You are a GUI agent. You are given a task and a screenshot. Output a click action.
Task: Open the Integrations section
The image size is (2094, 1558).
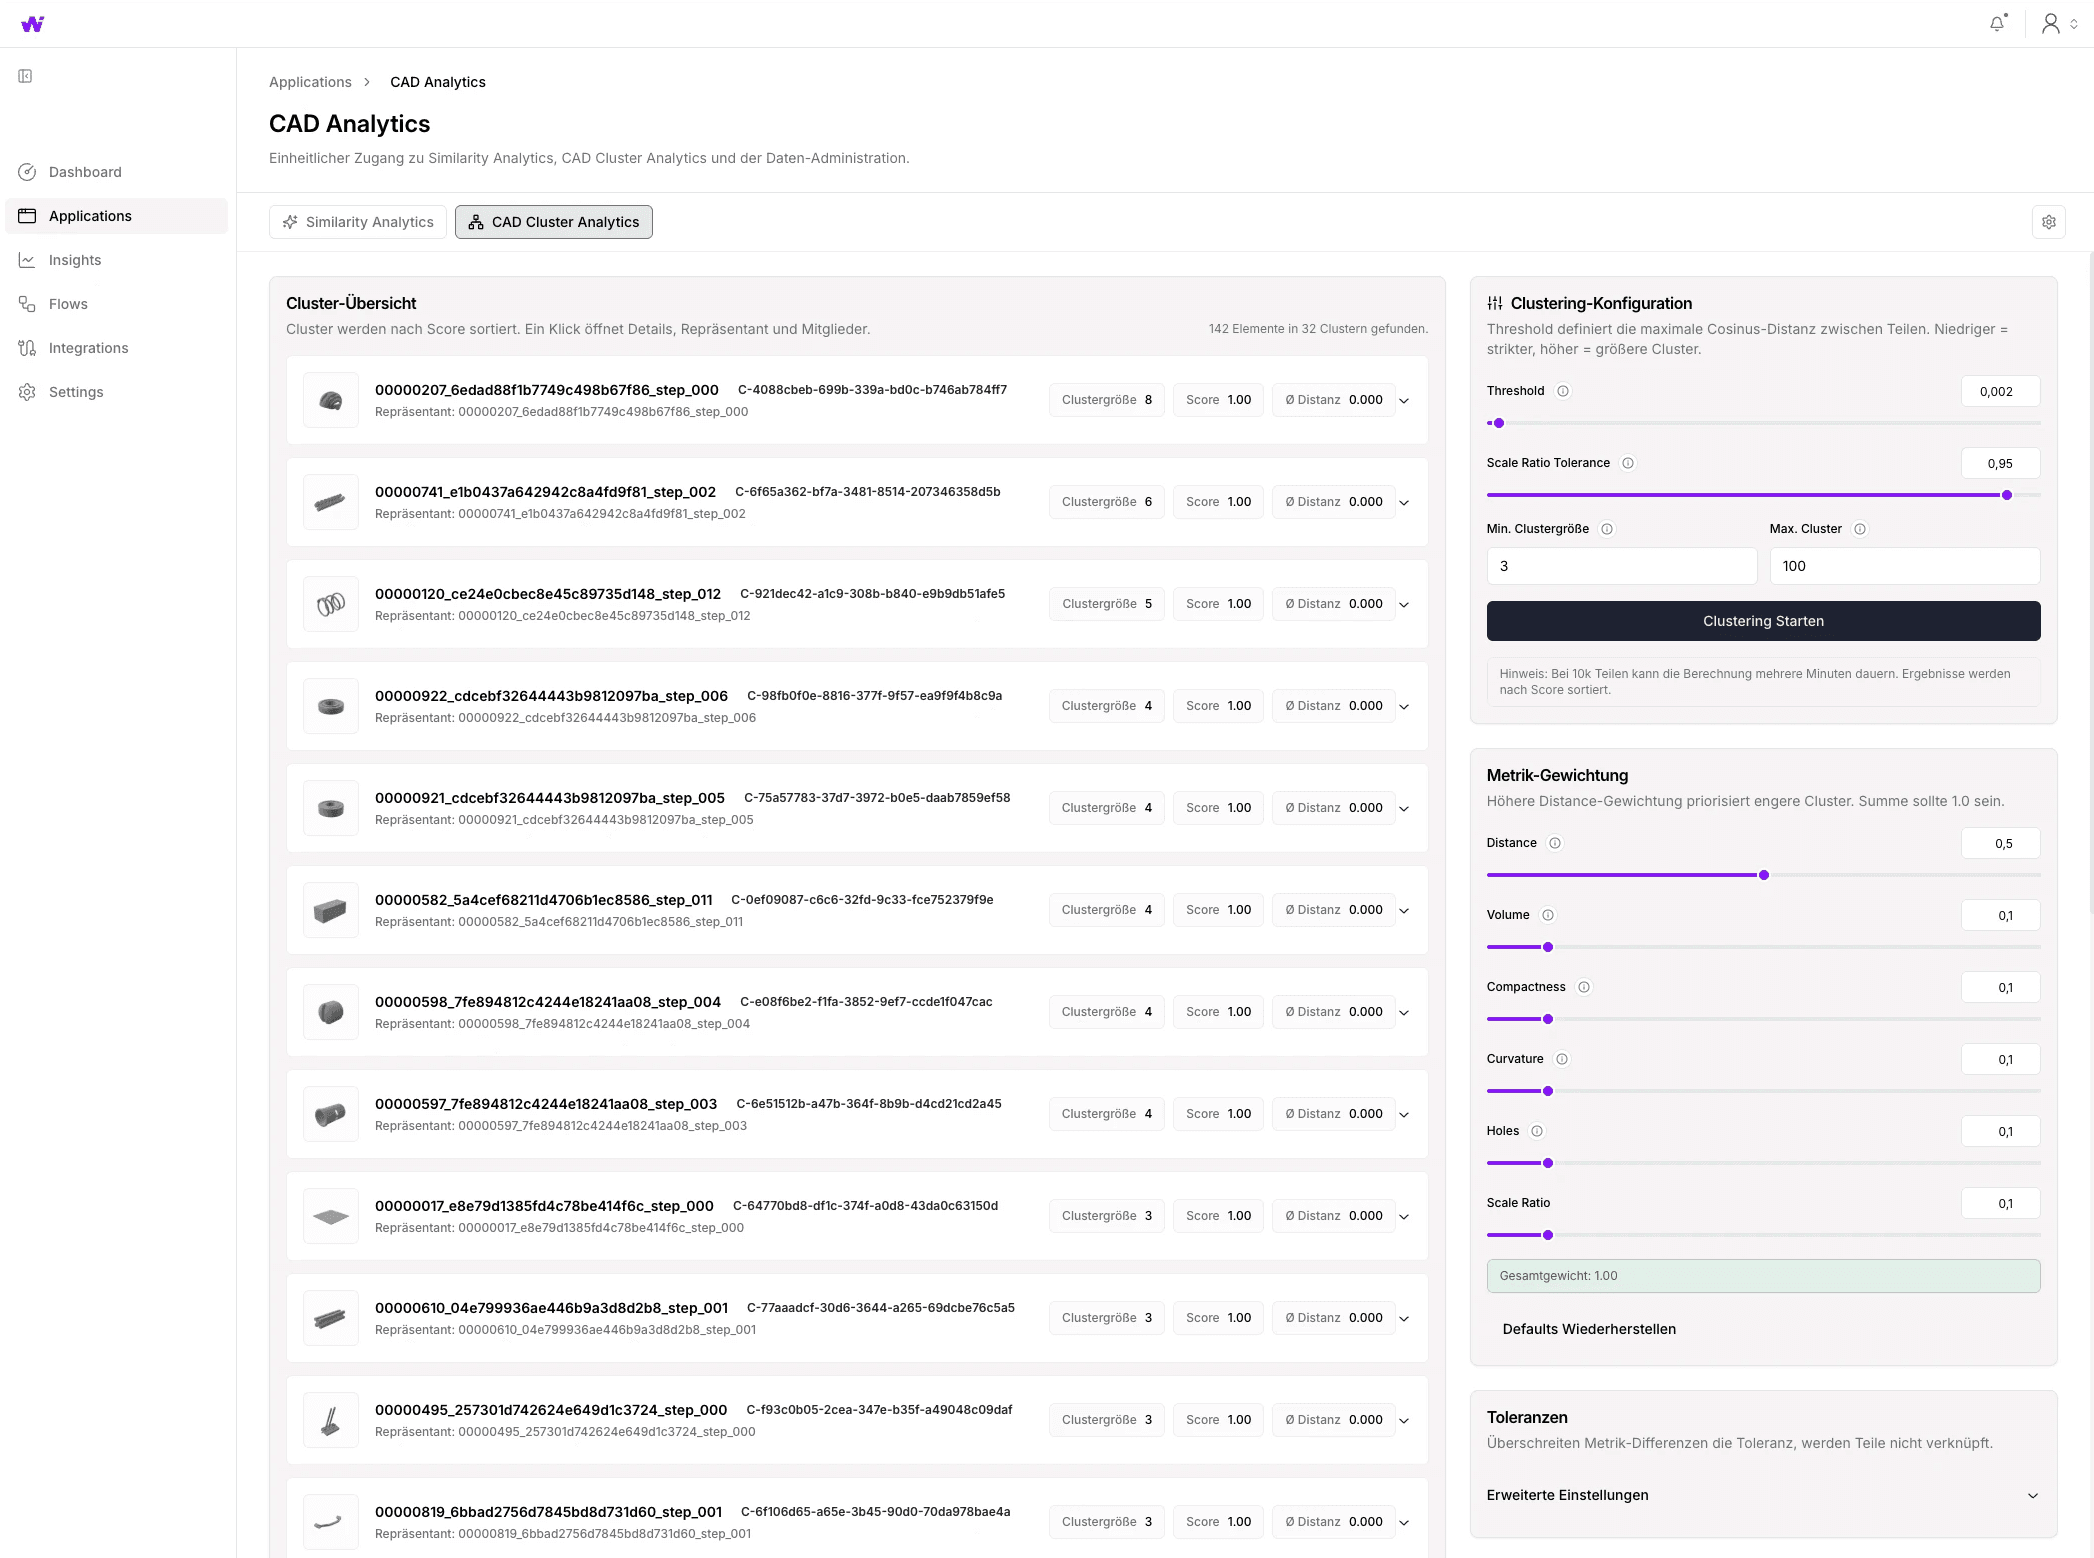pos(88,347)
